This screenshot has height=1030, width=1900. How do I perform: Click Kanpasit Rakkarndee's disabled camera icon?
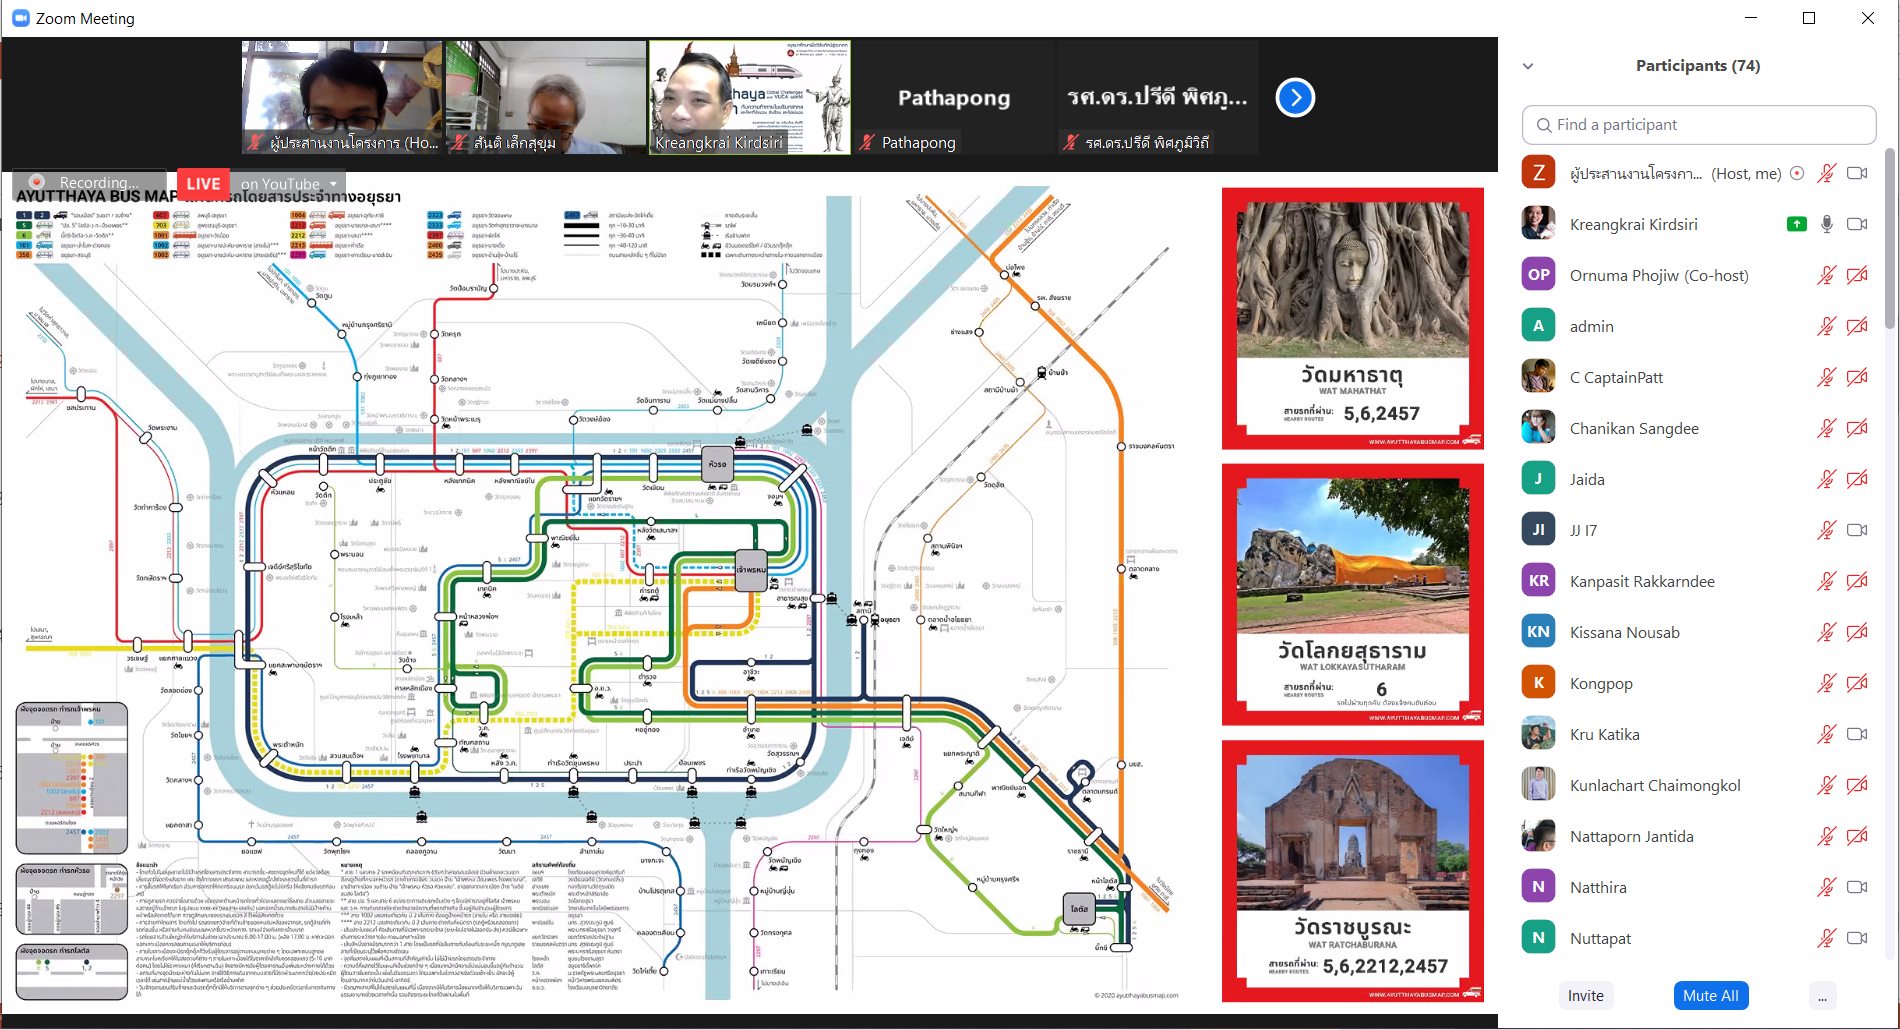coord(1857,581)
